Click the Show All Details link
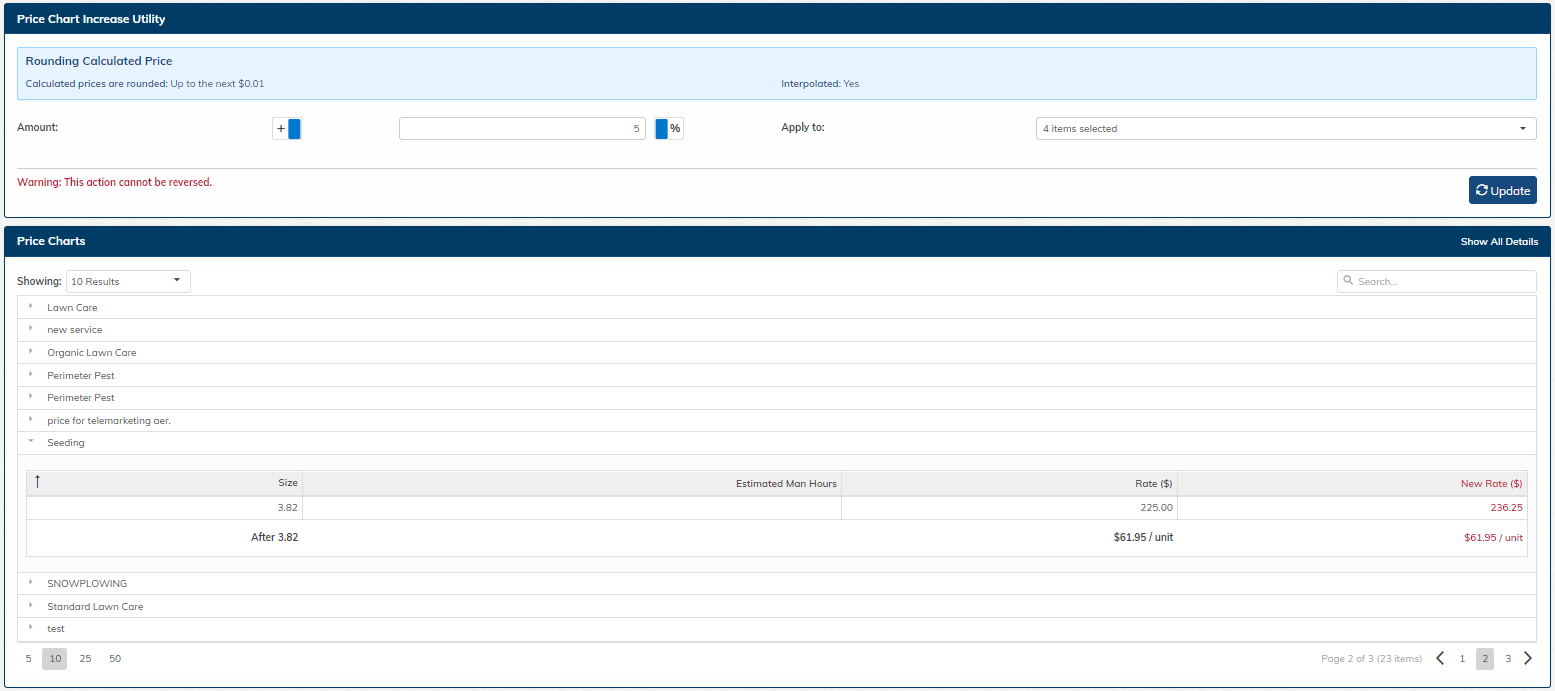The image size is (1555, 691). point(1498,242)
